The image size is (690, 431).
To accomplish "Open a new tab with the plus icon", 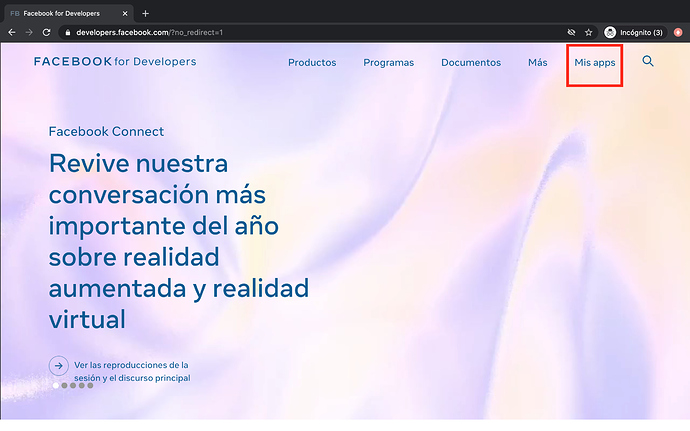I will pos(145,14).
